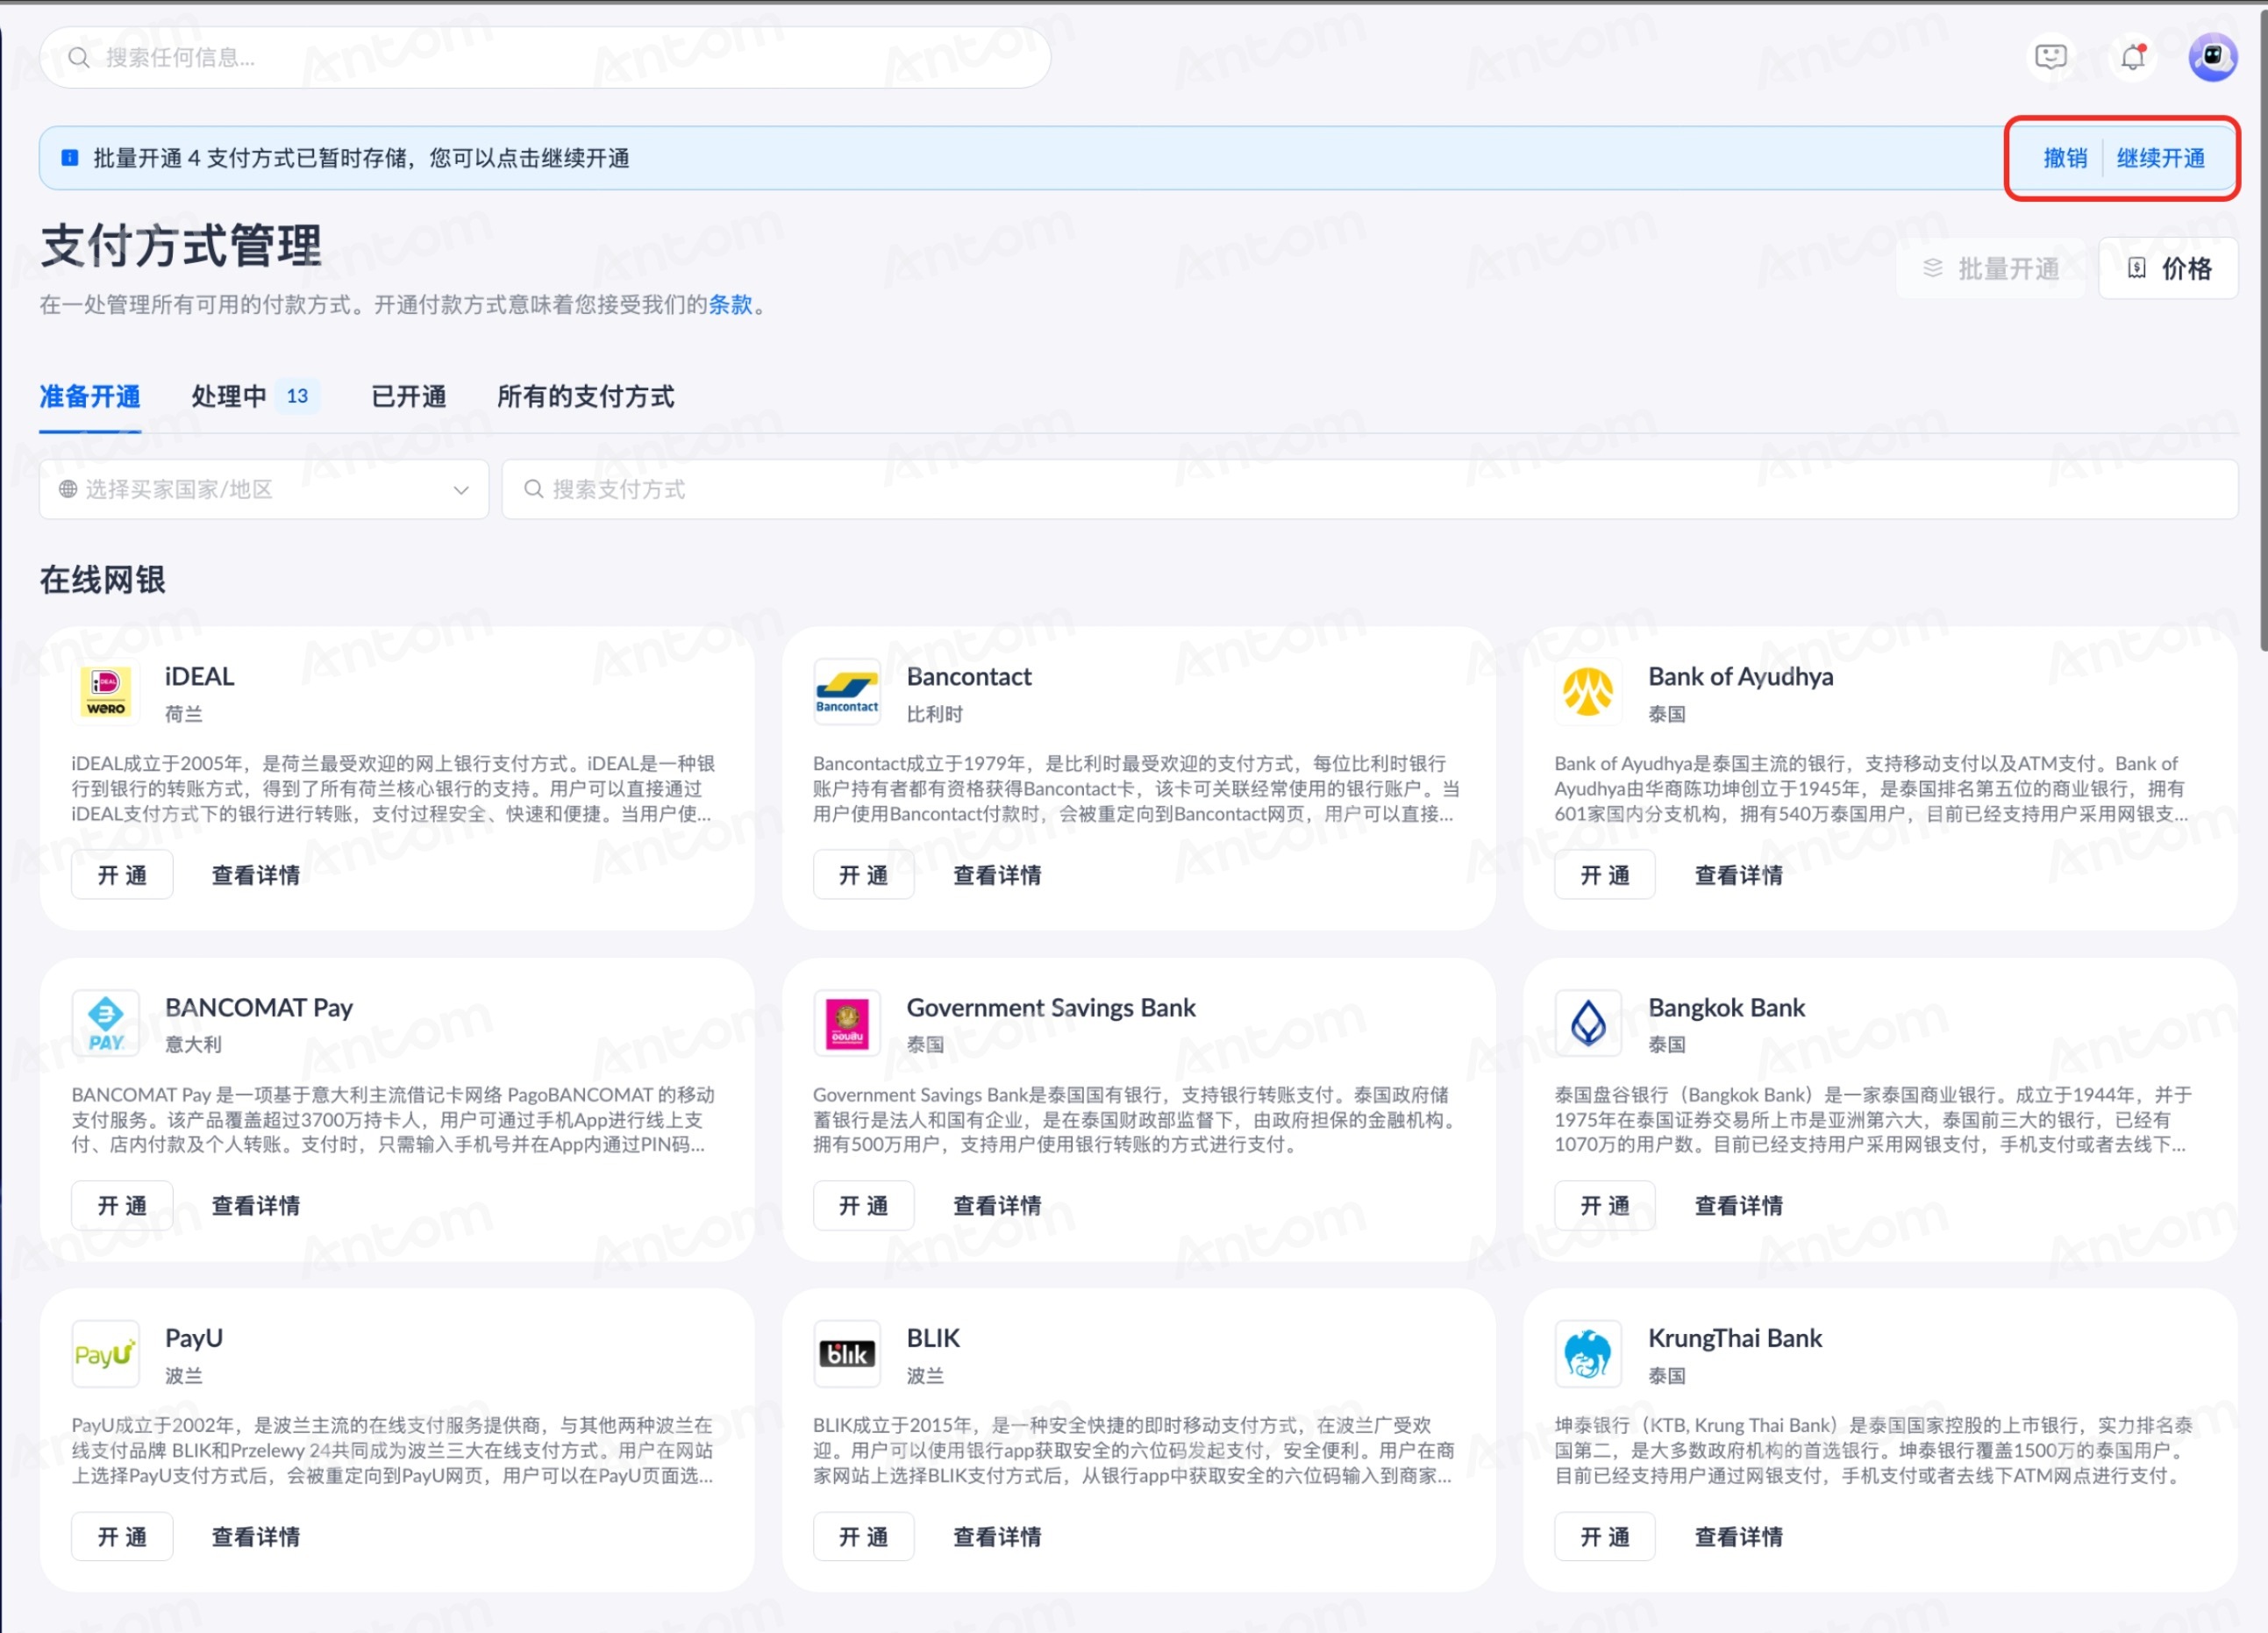The height and width of the screenshot is (1633, 2268).
Task: Click the 批量开通 button
Action: click(x=1991, y=268)
